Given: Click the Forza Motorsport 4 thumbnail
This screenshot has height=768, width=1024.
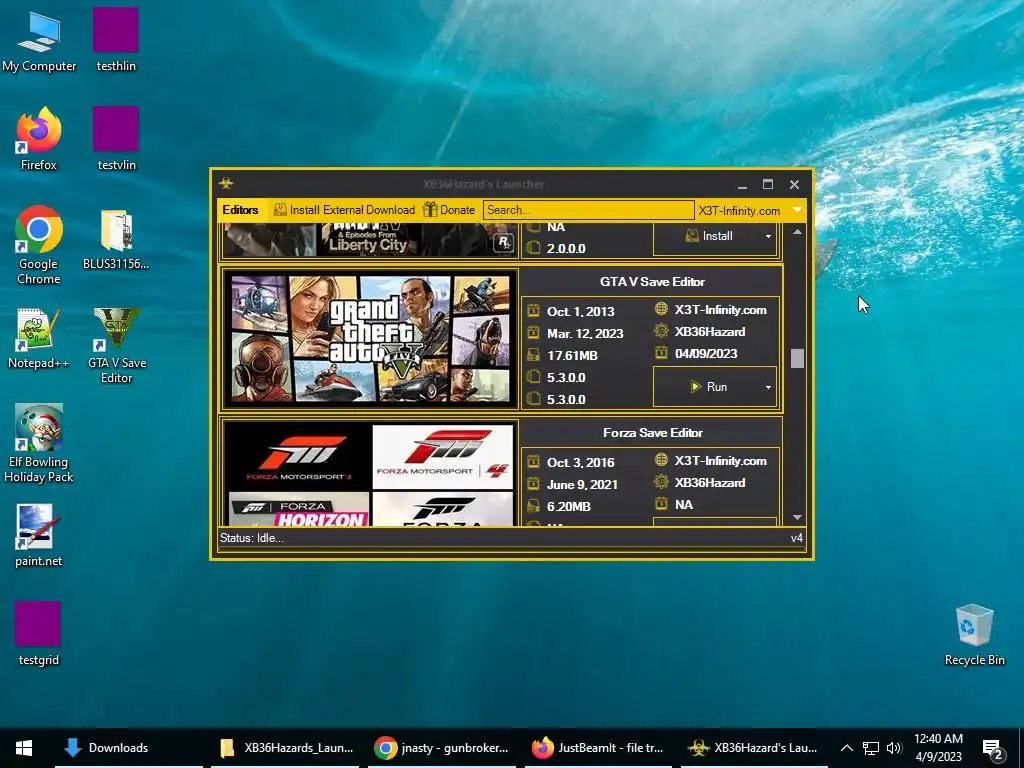Looking at the screenshot, I should pos(443,456).
